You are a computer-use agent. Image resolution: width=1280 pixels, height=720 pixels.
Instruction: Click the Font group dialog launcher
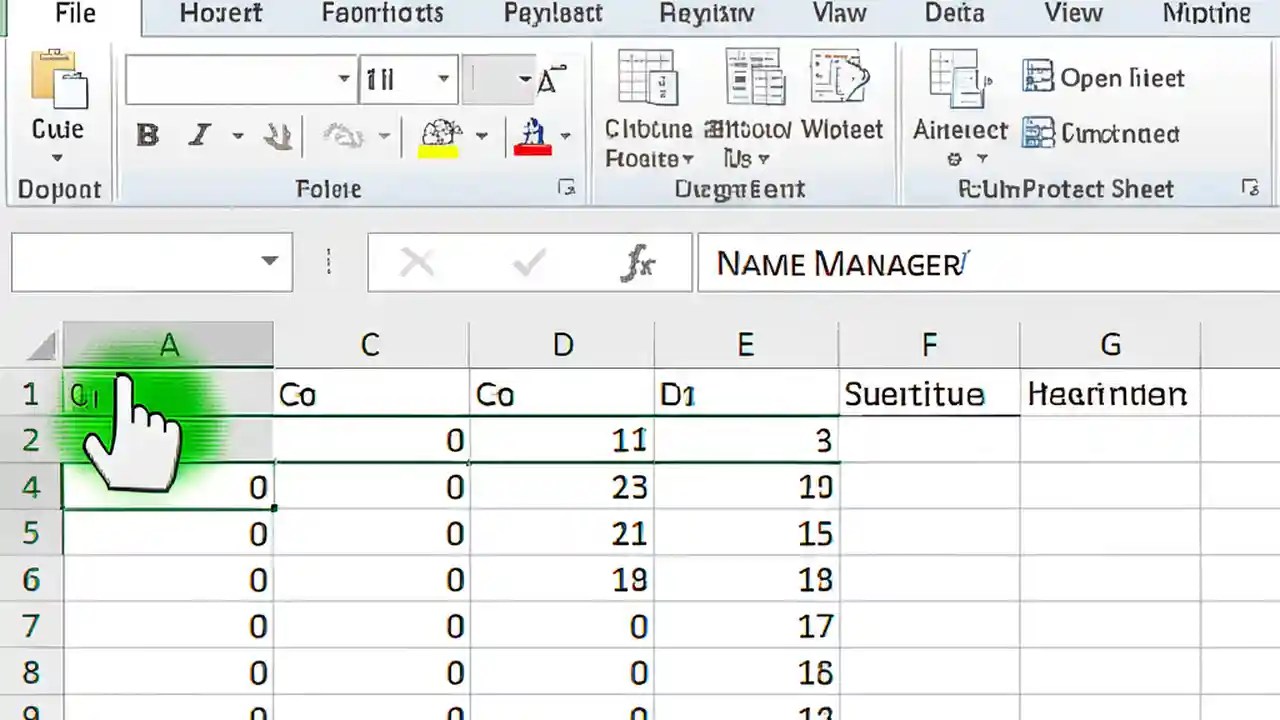(567, 188)
